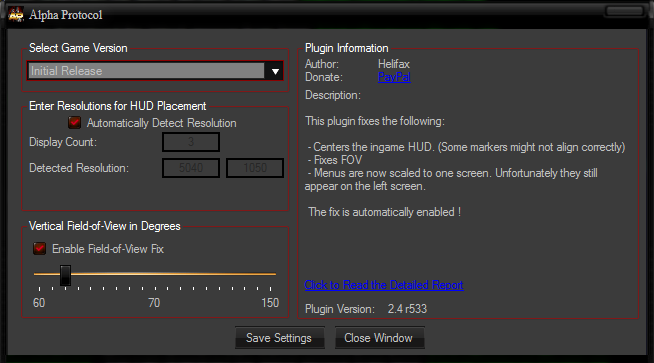Click 'The fix is automatically enabled !' text
The image size is (654, 363).
coord(385,212)
